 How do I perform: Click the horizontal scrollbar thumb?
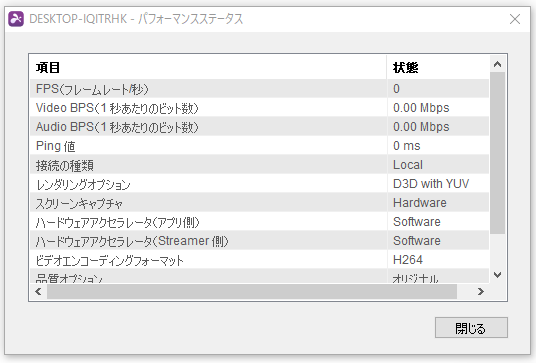(252, 292)
